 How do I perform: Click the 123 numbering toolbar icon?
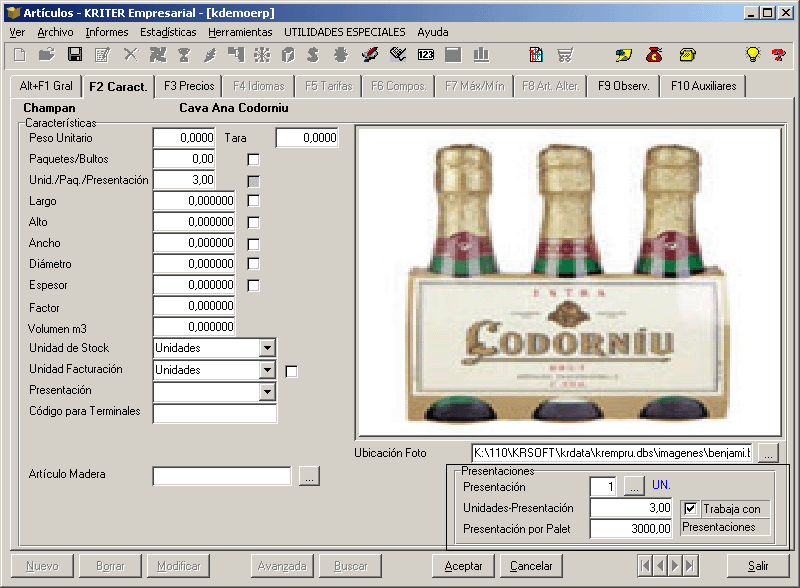coord(426,55)
